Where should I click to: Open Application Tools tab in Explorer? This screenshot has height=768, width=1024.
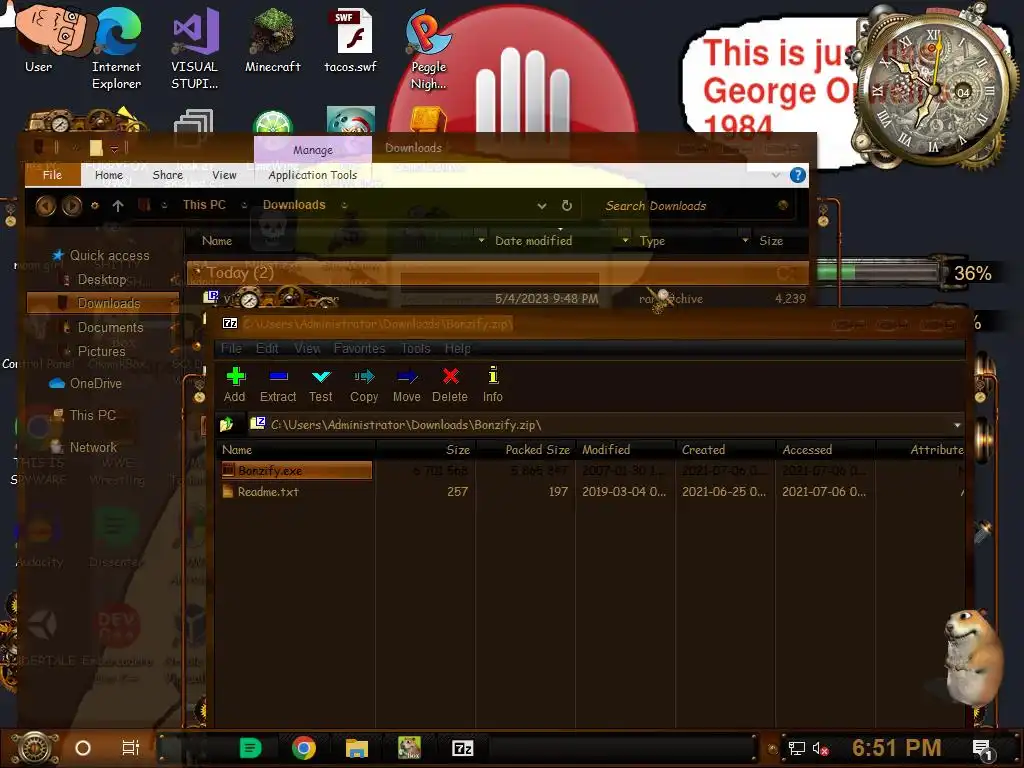[313, 175]
